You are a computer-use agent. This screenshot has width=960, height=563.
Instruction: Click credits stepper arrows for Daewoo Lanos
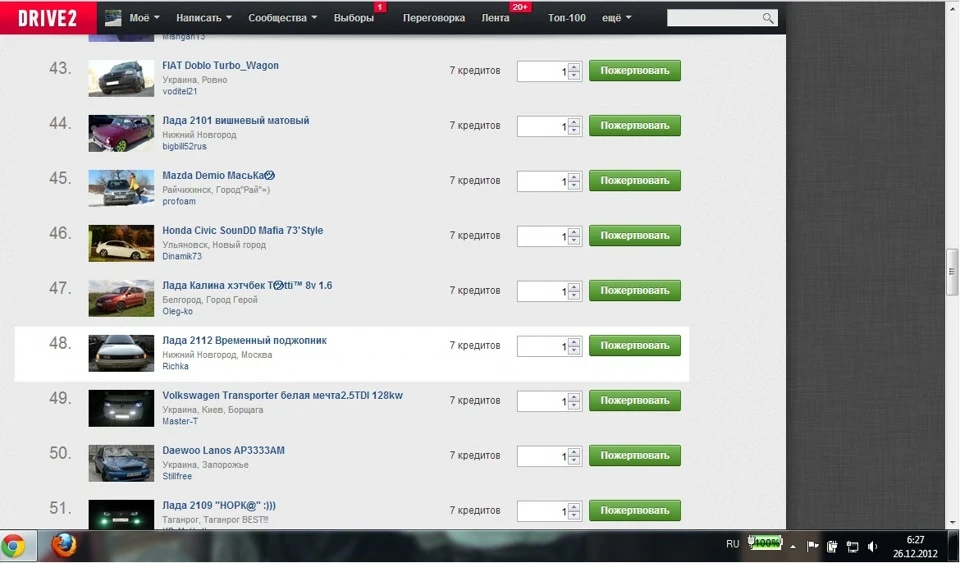coord(574,457)
